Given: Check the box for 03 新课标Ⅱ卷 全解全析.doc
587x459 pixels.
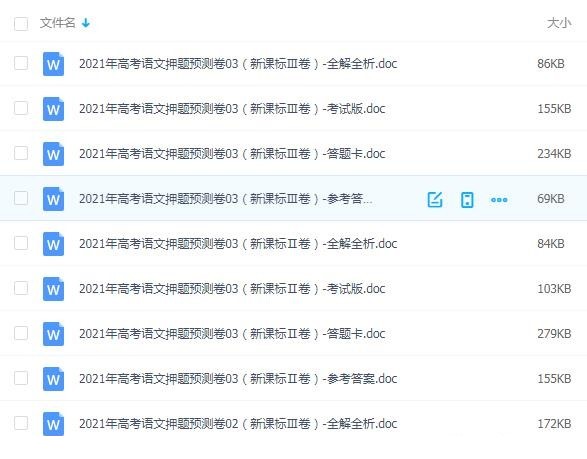Looking at the screenshot, I should coord(21,243).
